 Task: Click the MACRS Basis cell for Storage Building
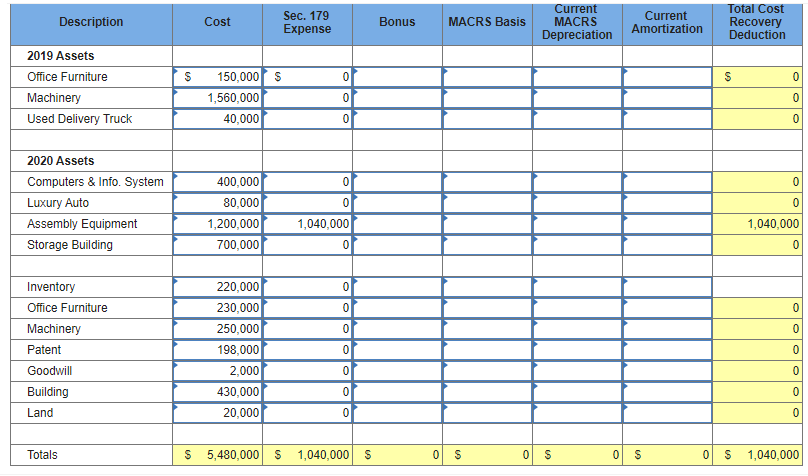pyautogui.click(x=487, y=245)
